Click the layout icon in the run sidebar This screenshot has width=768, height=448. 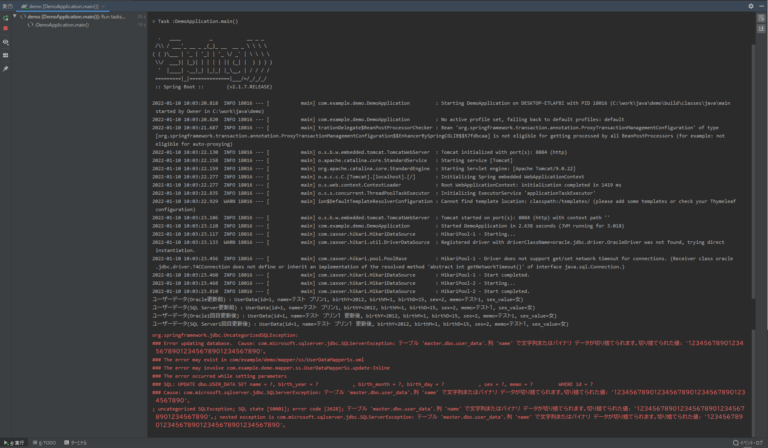(x=6, y=55)
